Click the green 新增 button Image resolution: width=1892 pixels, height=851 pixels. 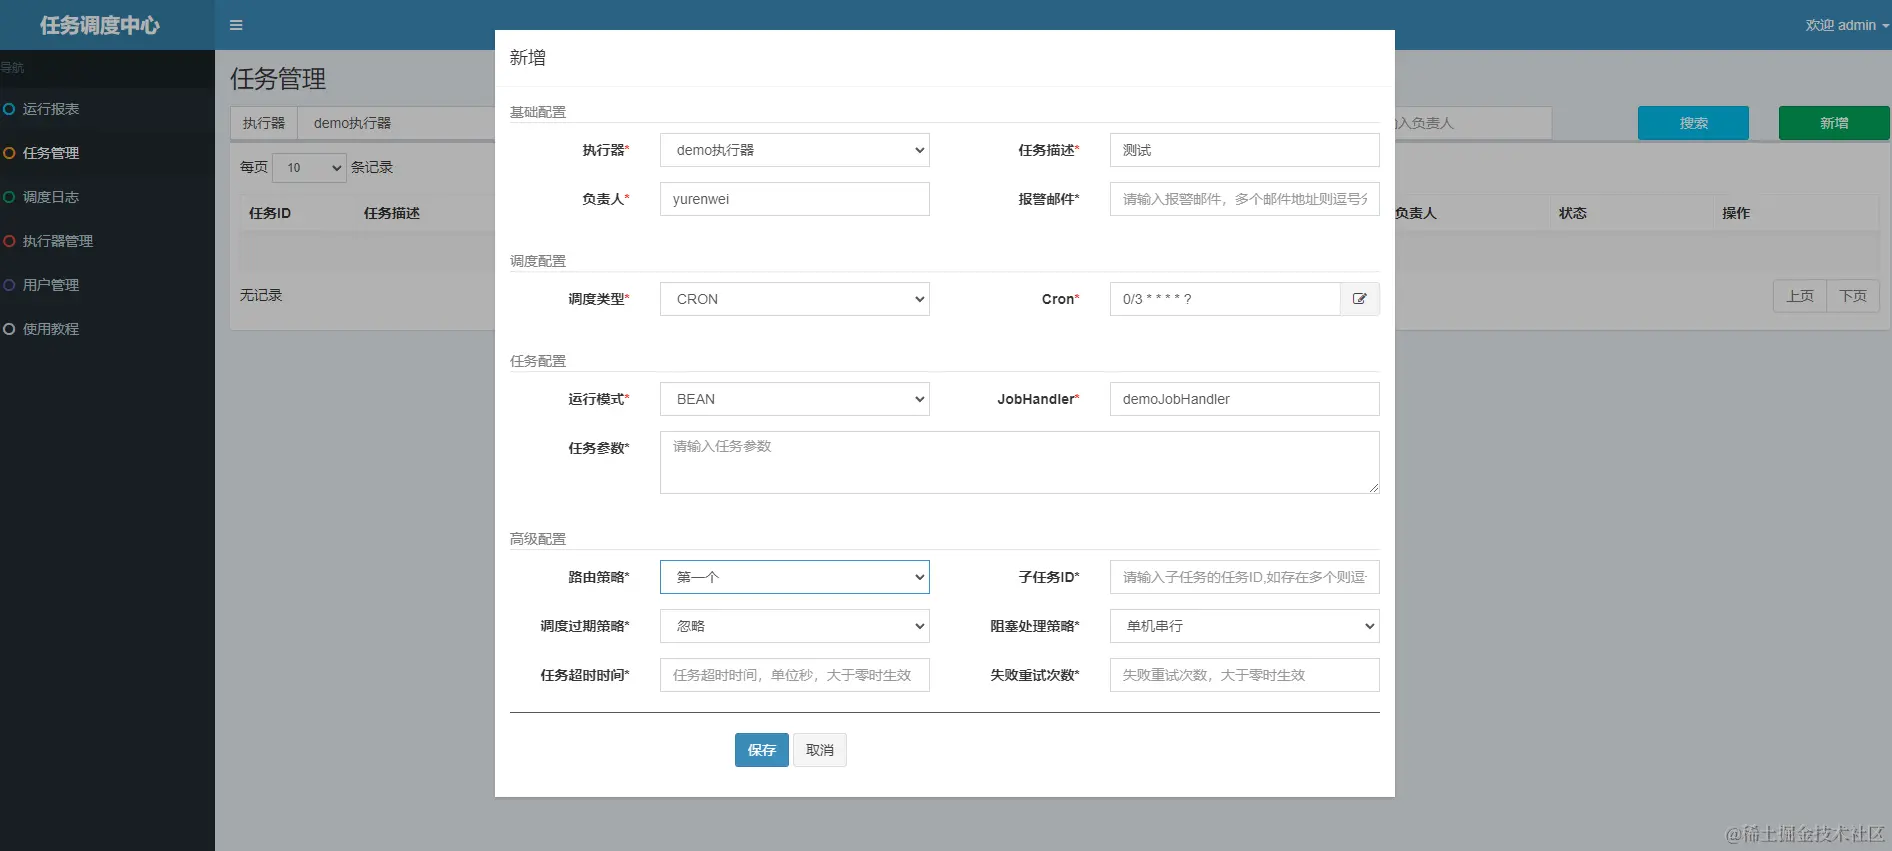(1834, 123)
